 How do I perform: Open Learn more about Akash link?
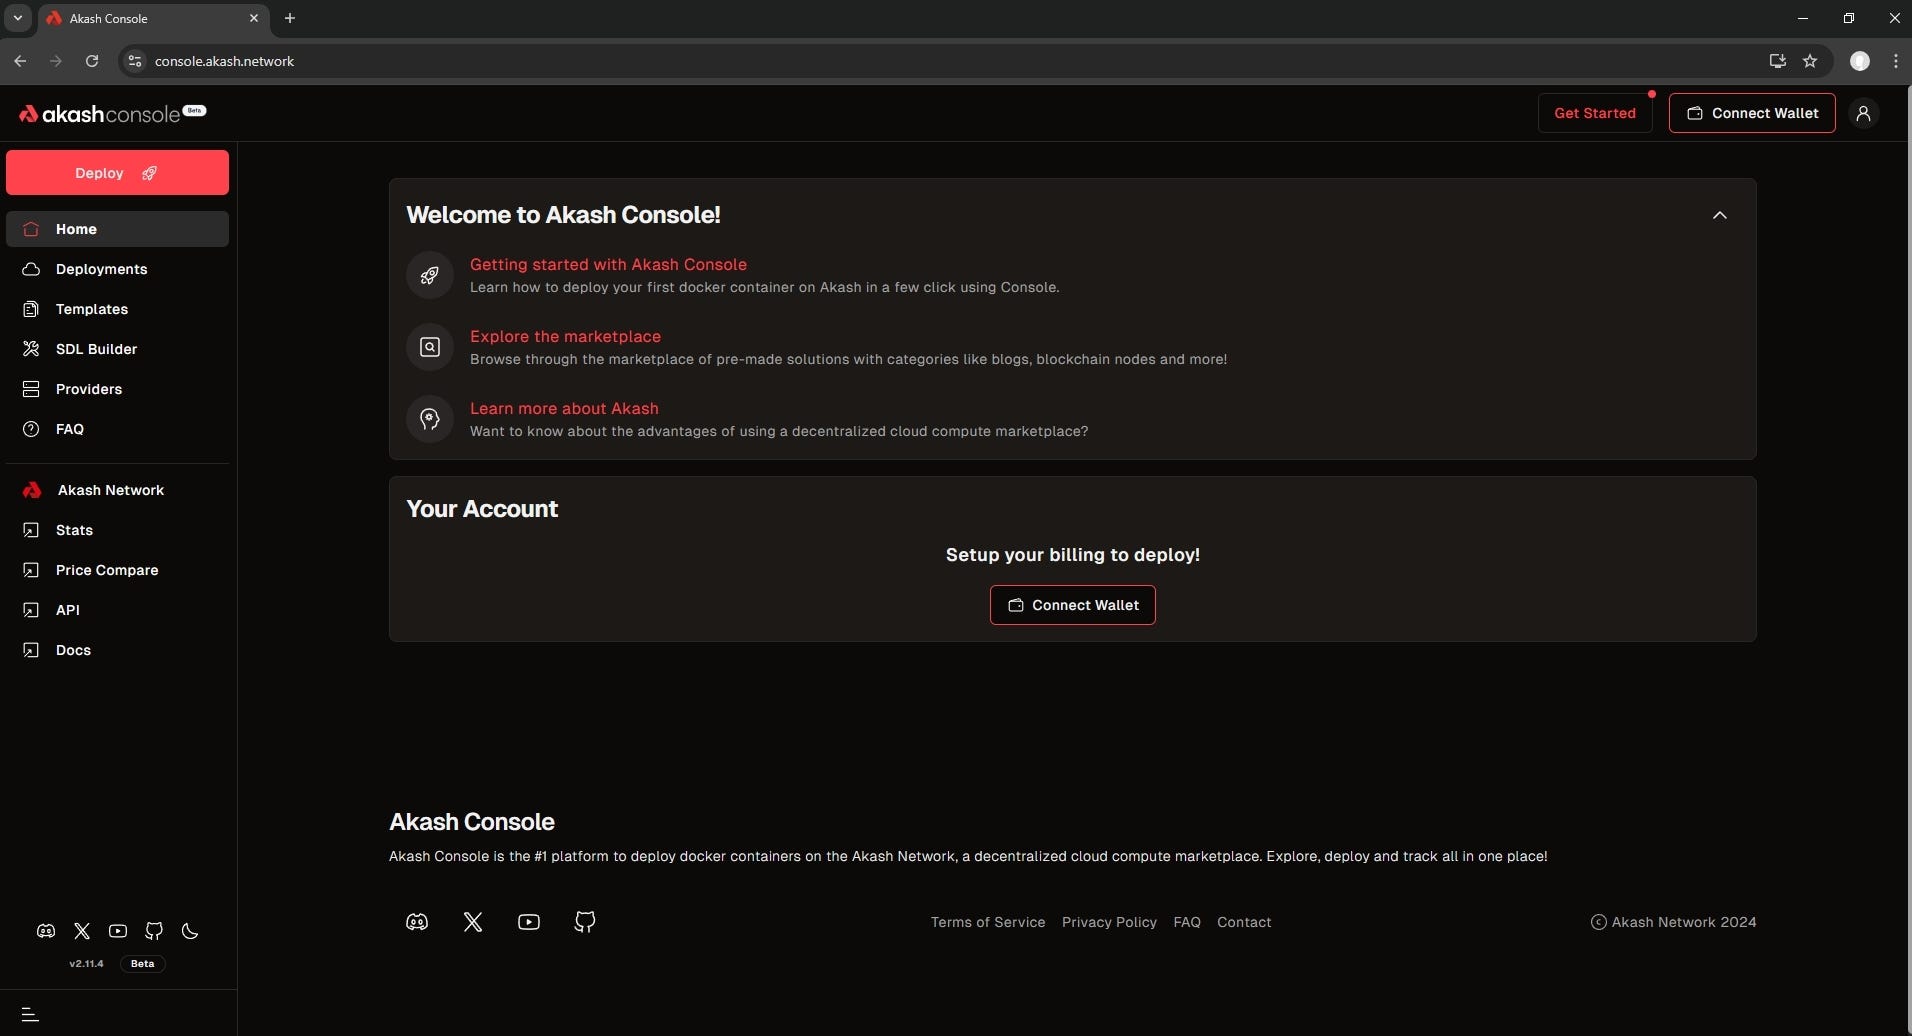pyautogui.click(x=564, y=408)
